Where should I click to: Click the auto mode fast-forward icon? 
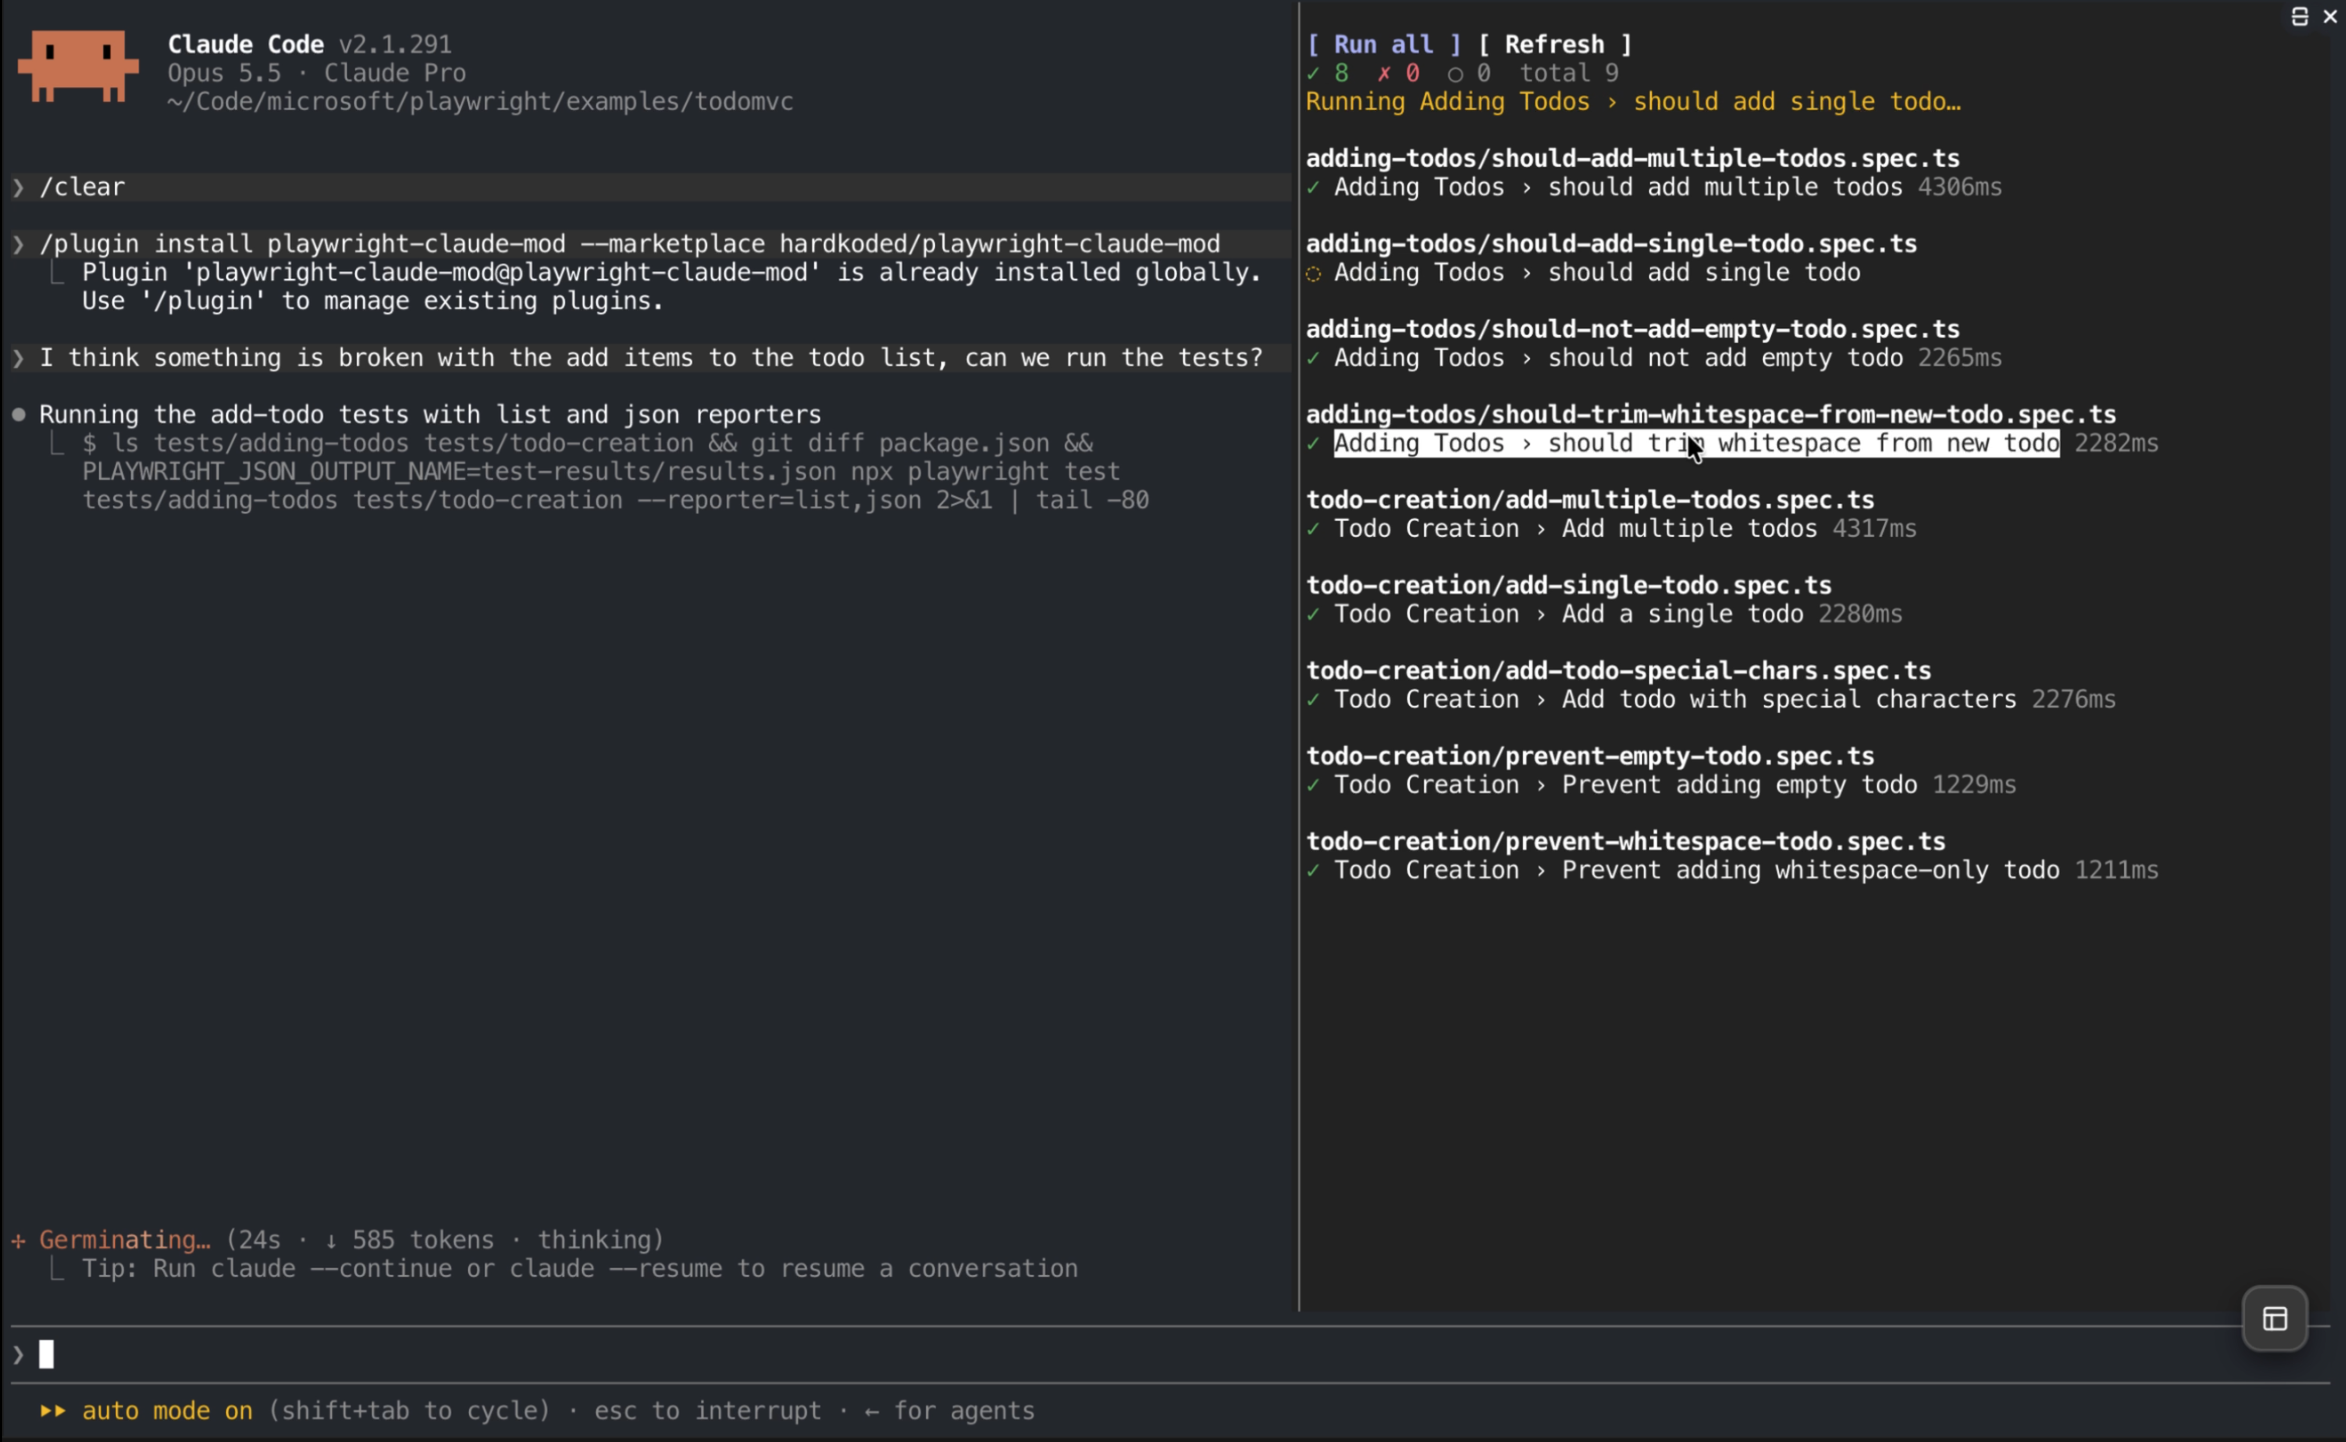pyautogui.click(x=53, y=1411)
